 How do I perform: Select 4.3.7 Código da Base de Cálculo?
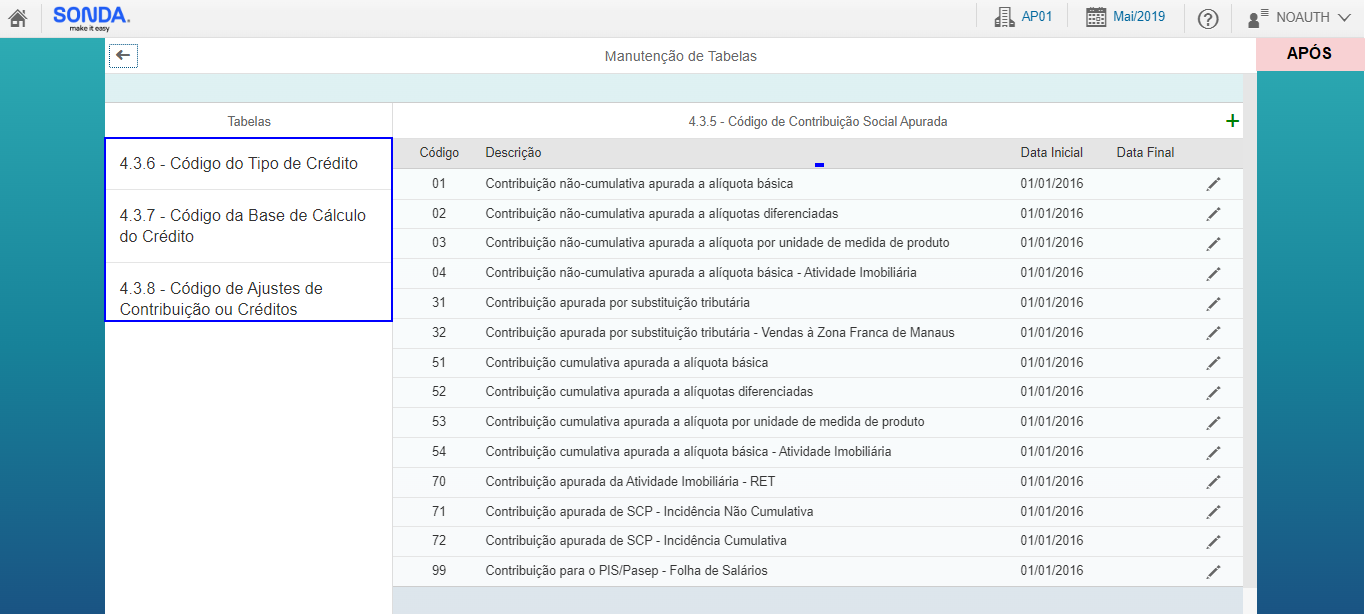[243, 226]
